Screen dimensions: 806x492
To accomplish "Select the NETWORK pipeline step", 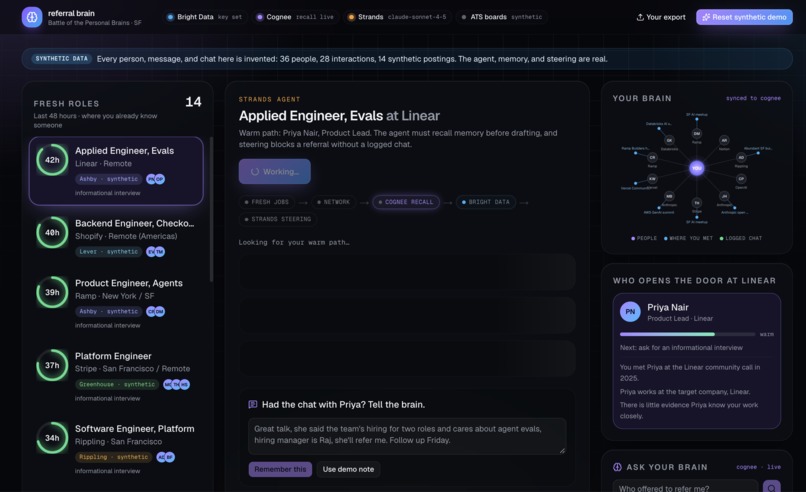I will click(333, 202).
